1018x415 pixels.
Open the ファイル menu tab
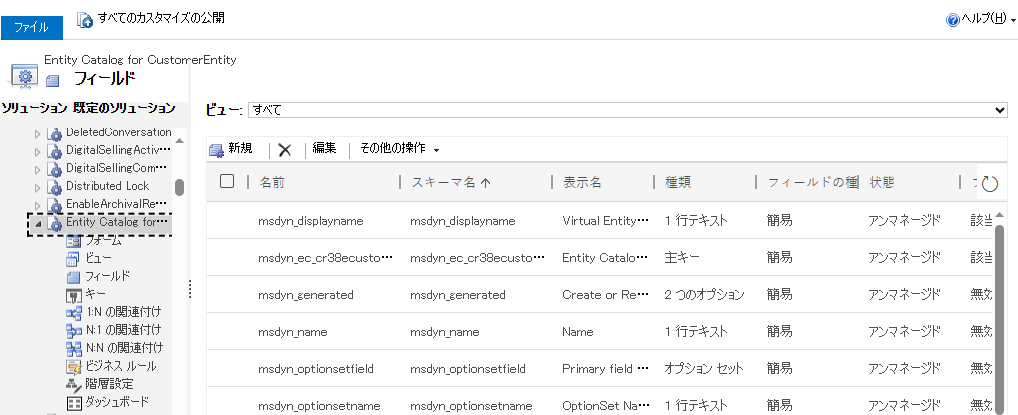pos(31,27)
